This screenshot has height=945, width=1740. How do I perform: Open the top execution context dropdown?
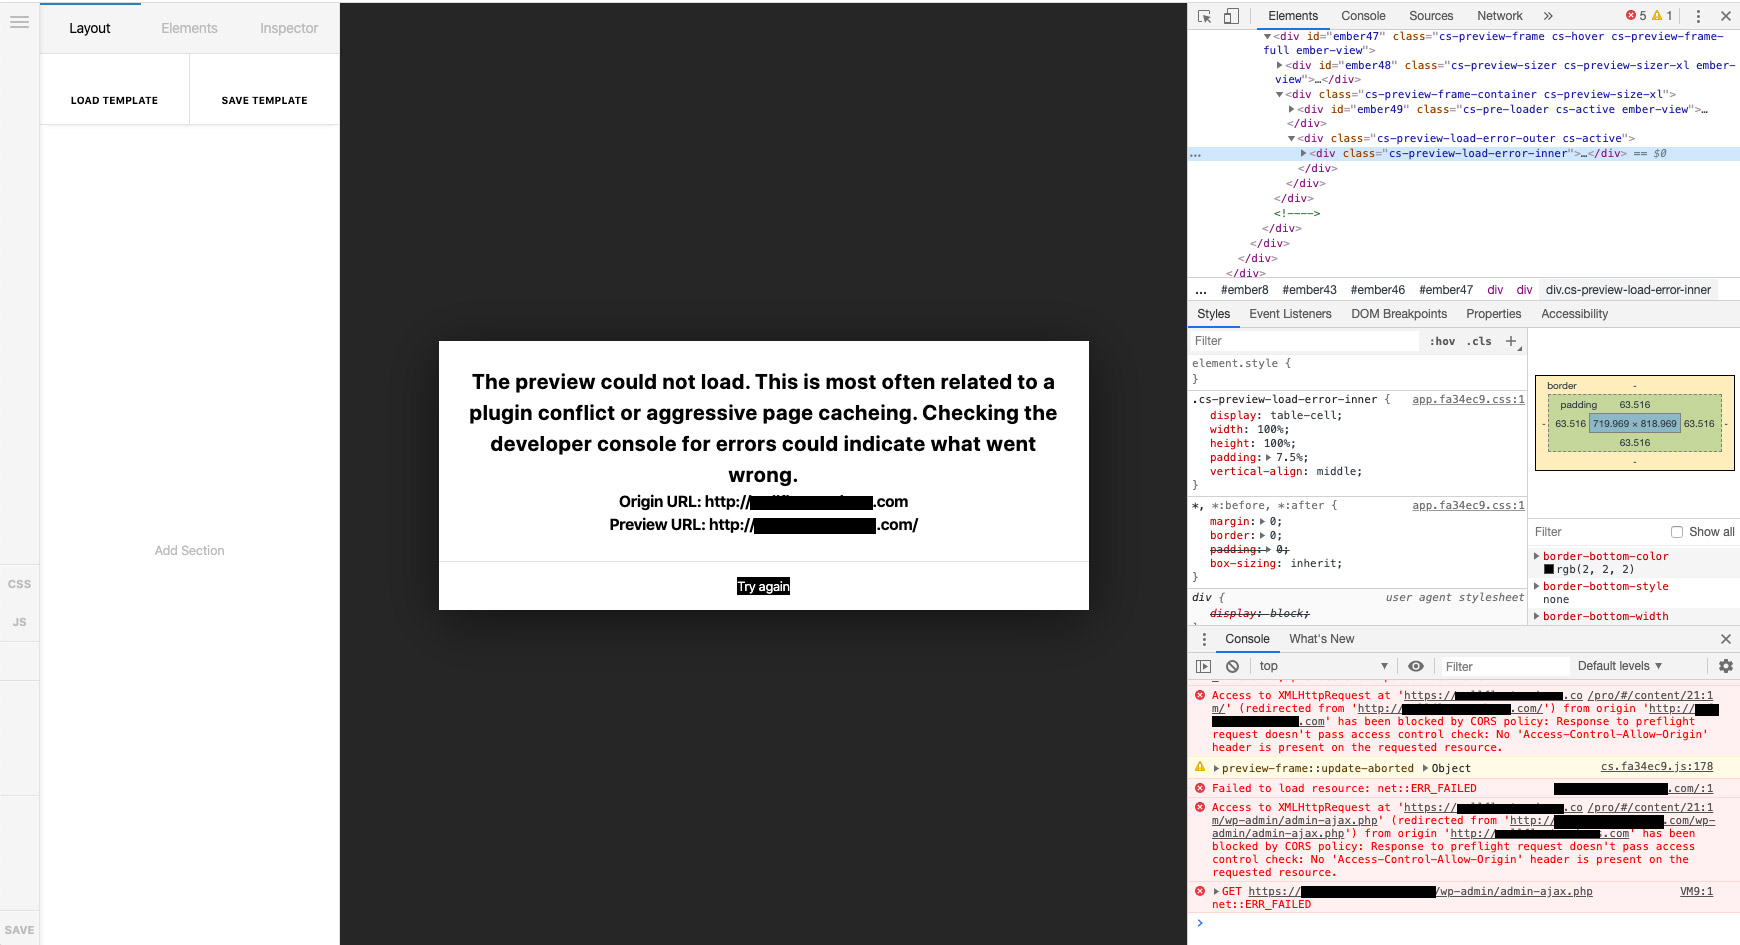pyautogui.click(x=1323, y=666)
